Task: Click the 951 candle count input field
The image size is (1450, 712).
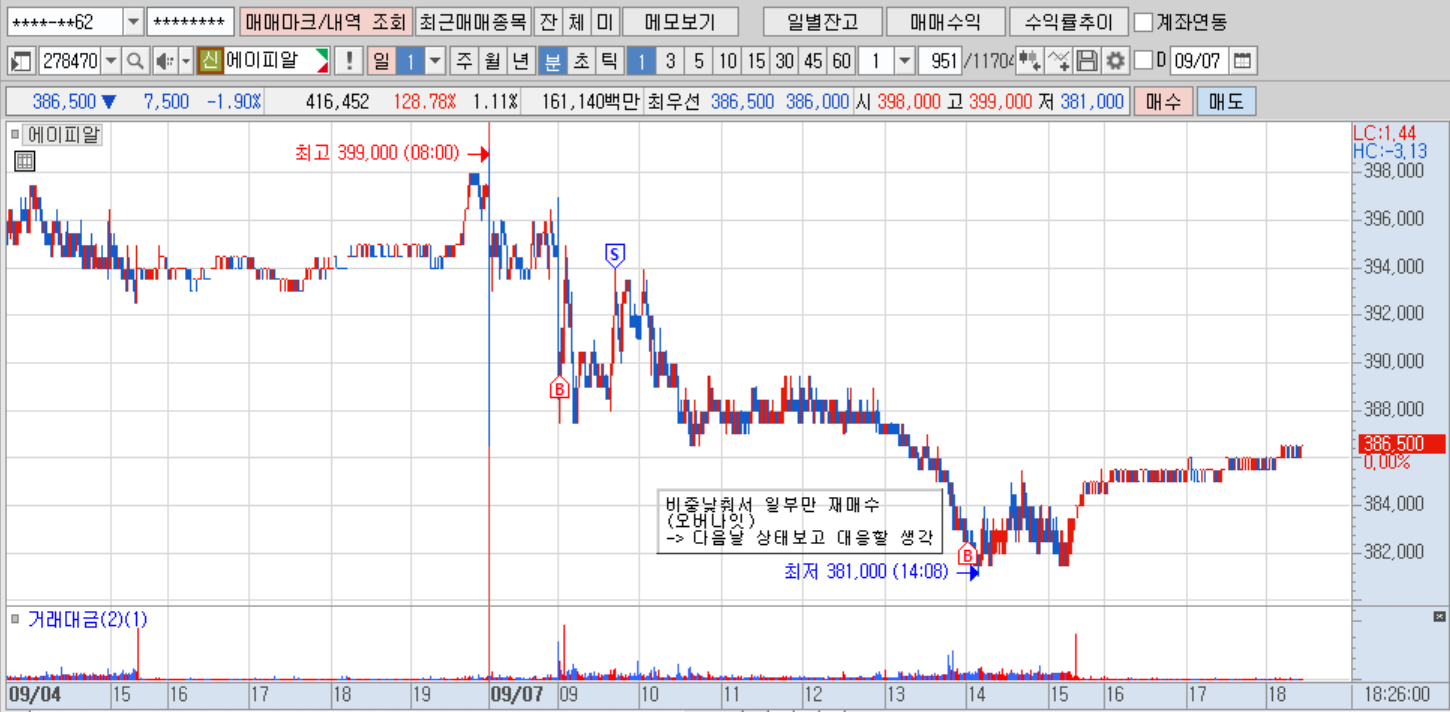Action: pyautogui.click(x=939, y=61)
